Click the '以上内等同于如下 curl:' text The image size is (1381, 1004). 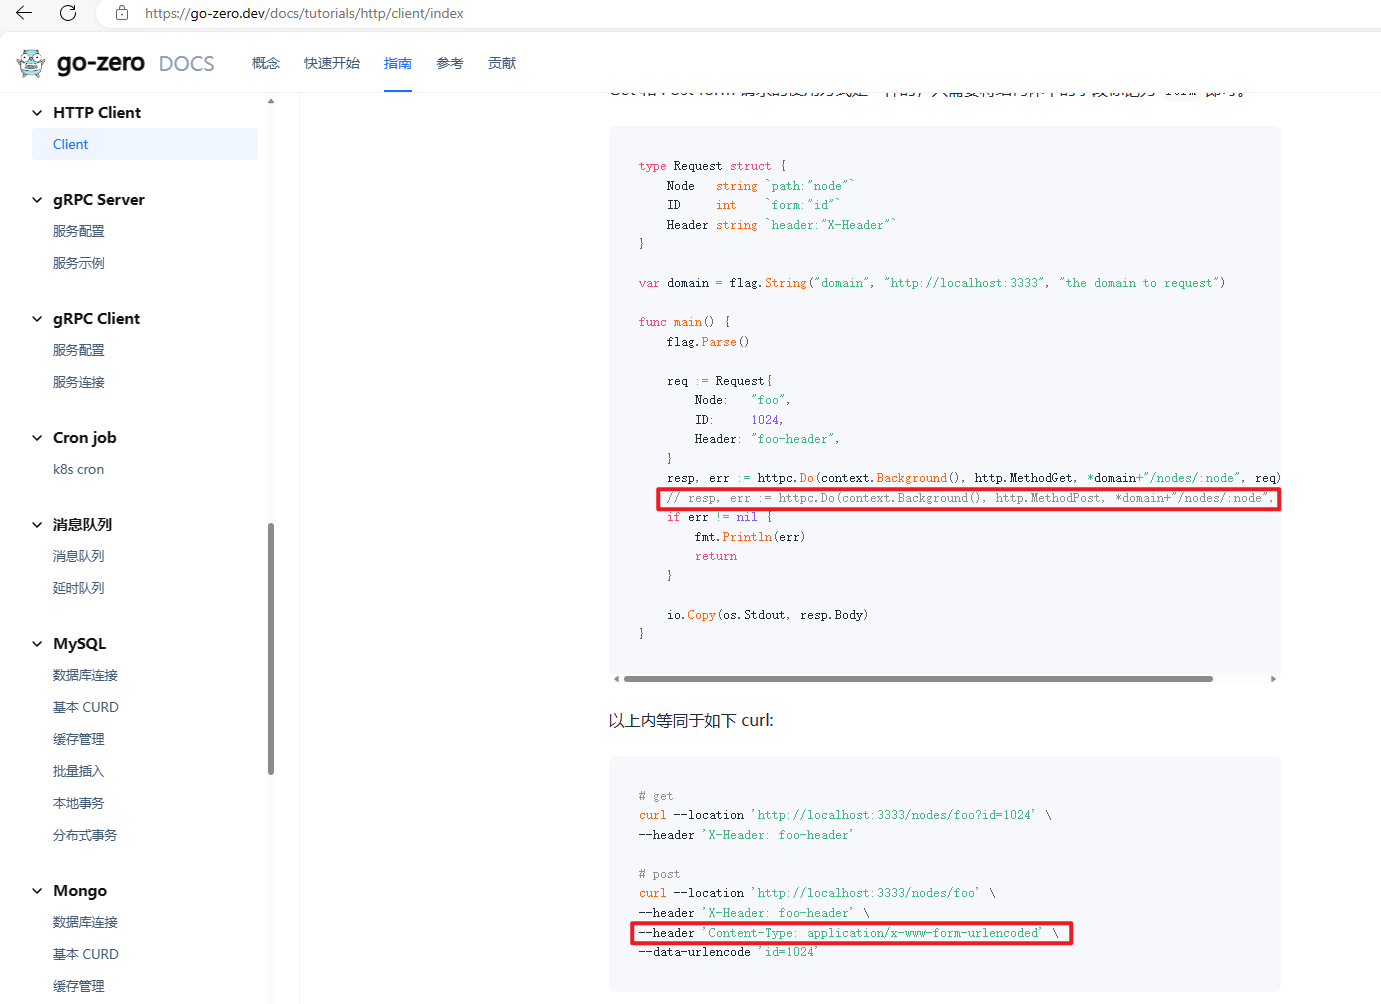[x=691, y=720]
